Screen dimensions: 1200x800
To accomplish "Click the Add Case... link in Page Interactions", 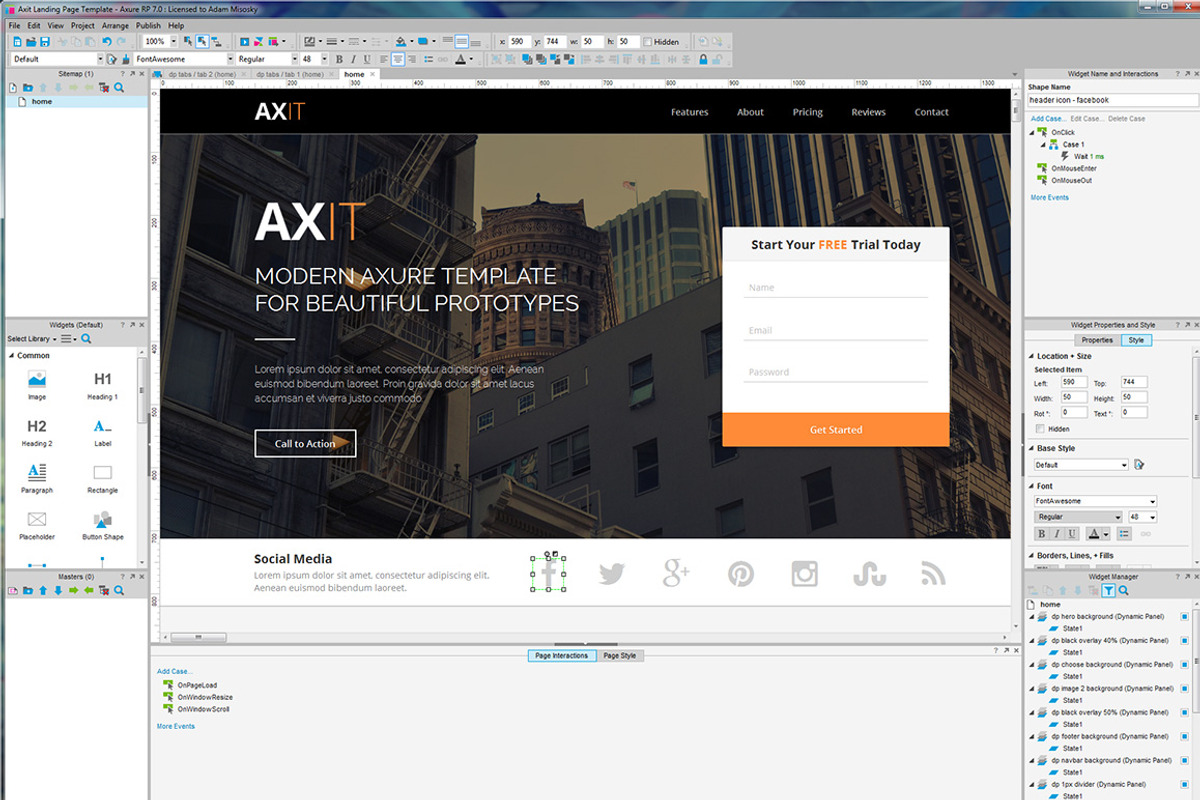I will (x=174, y=671).
